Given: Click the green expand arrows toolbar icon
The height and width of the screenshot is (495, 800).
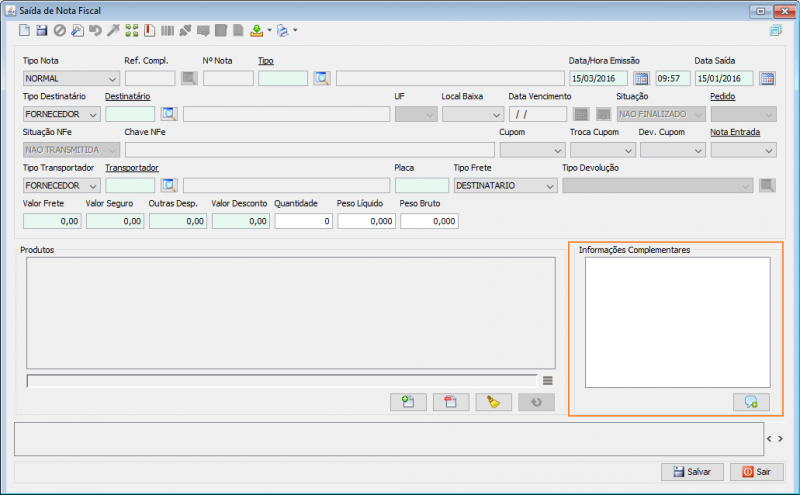Looking at the screenshot, I should (132, 31).
